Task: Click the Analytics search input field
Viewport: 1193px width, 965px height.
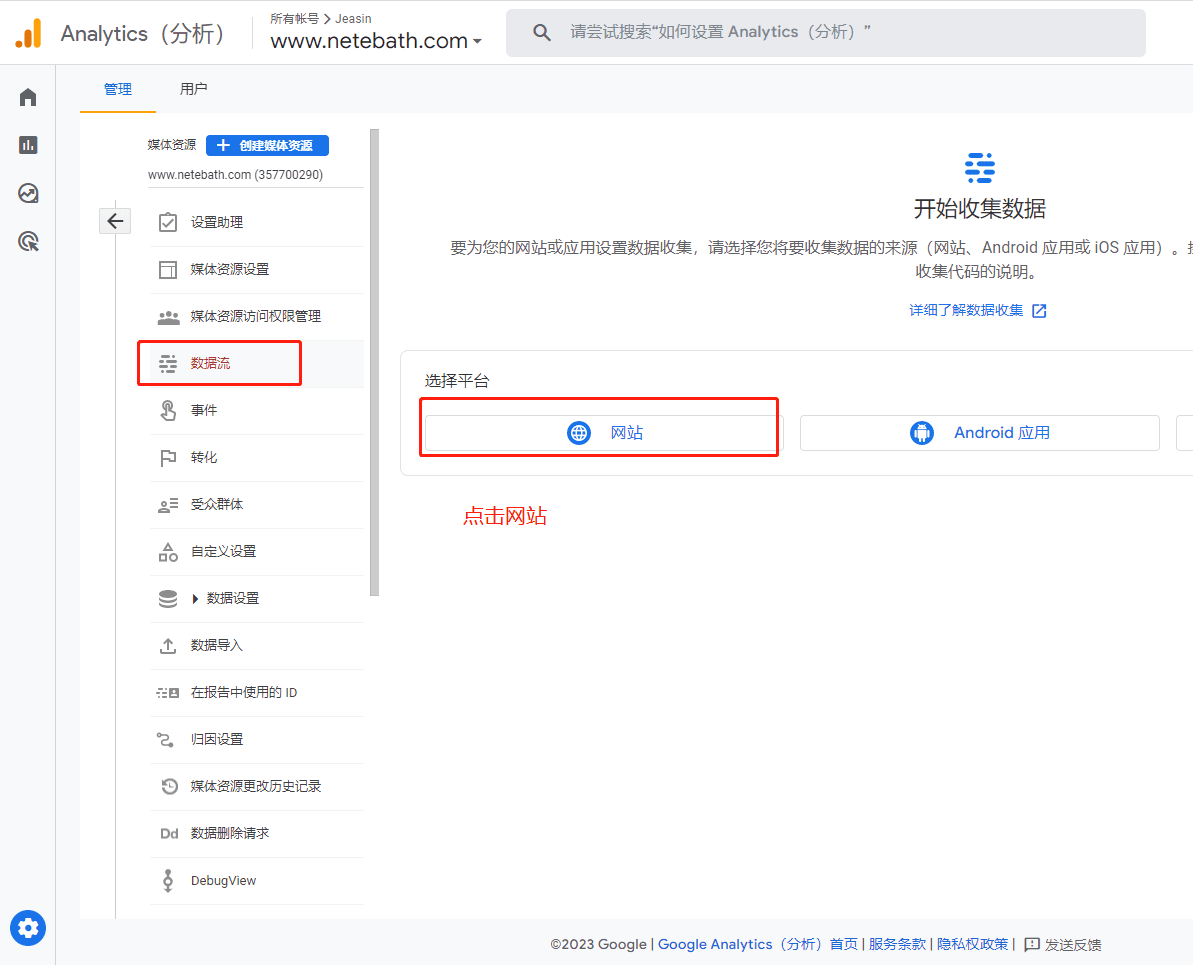Action: pos(826,33)
